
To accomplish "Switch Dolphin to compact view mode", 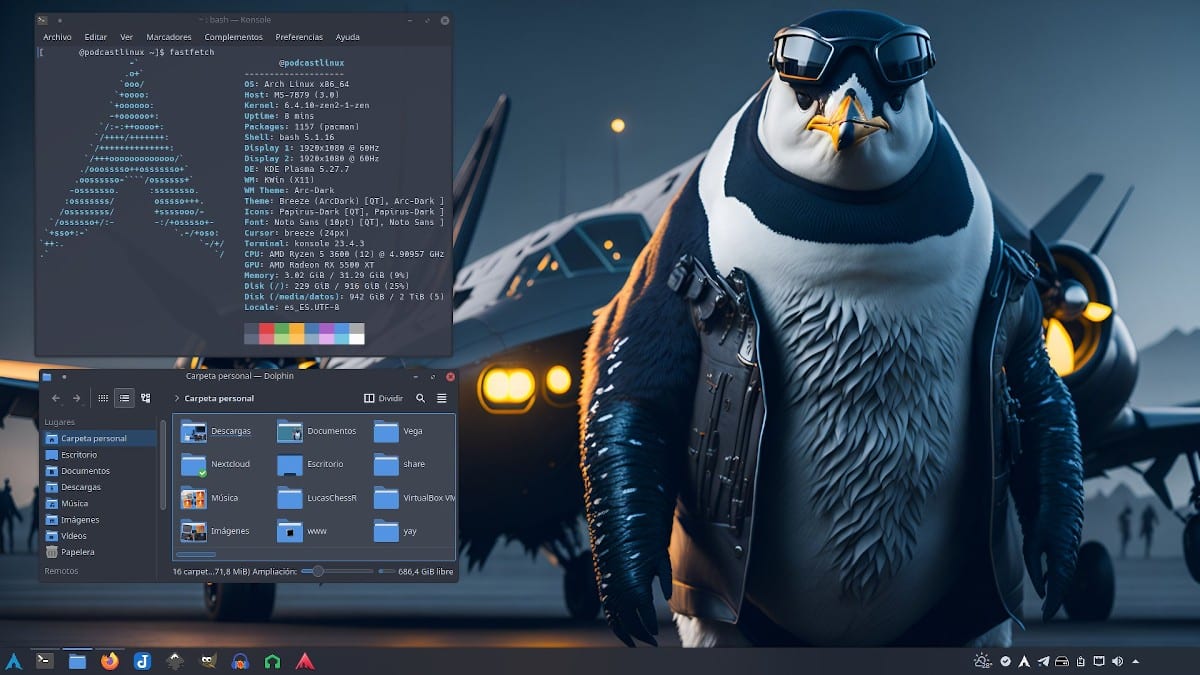I will pos(124,398).
